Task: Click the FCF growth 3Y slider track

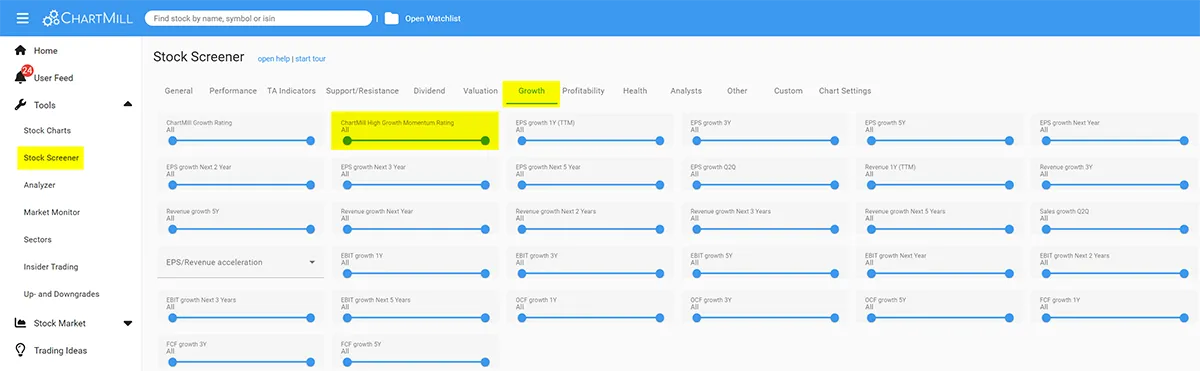Action: (241, 361)
